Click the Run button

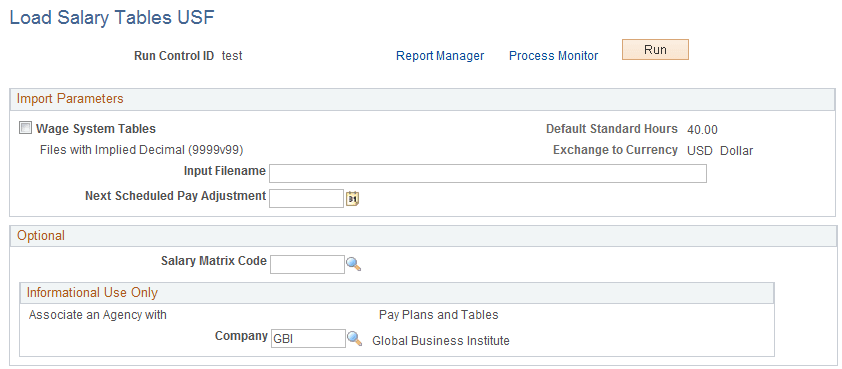[655, 49]
